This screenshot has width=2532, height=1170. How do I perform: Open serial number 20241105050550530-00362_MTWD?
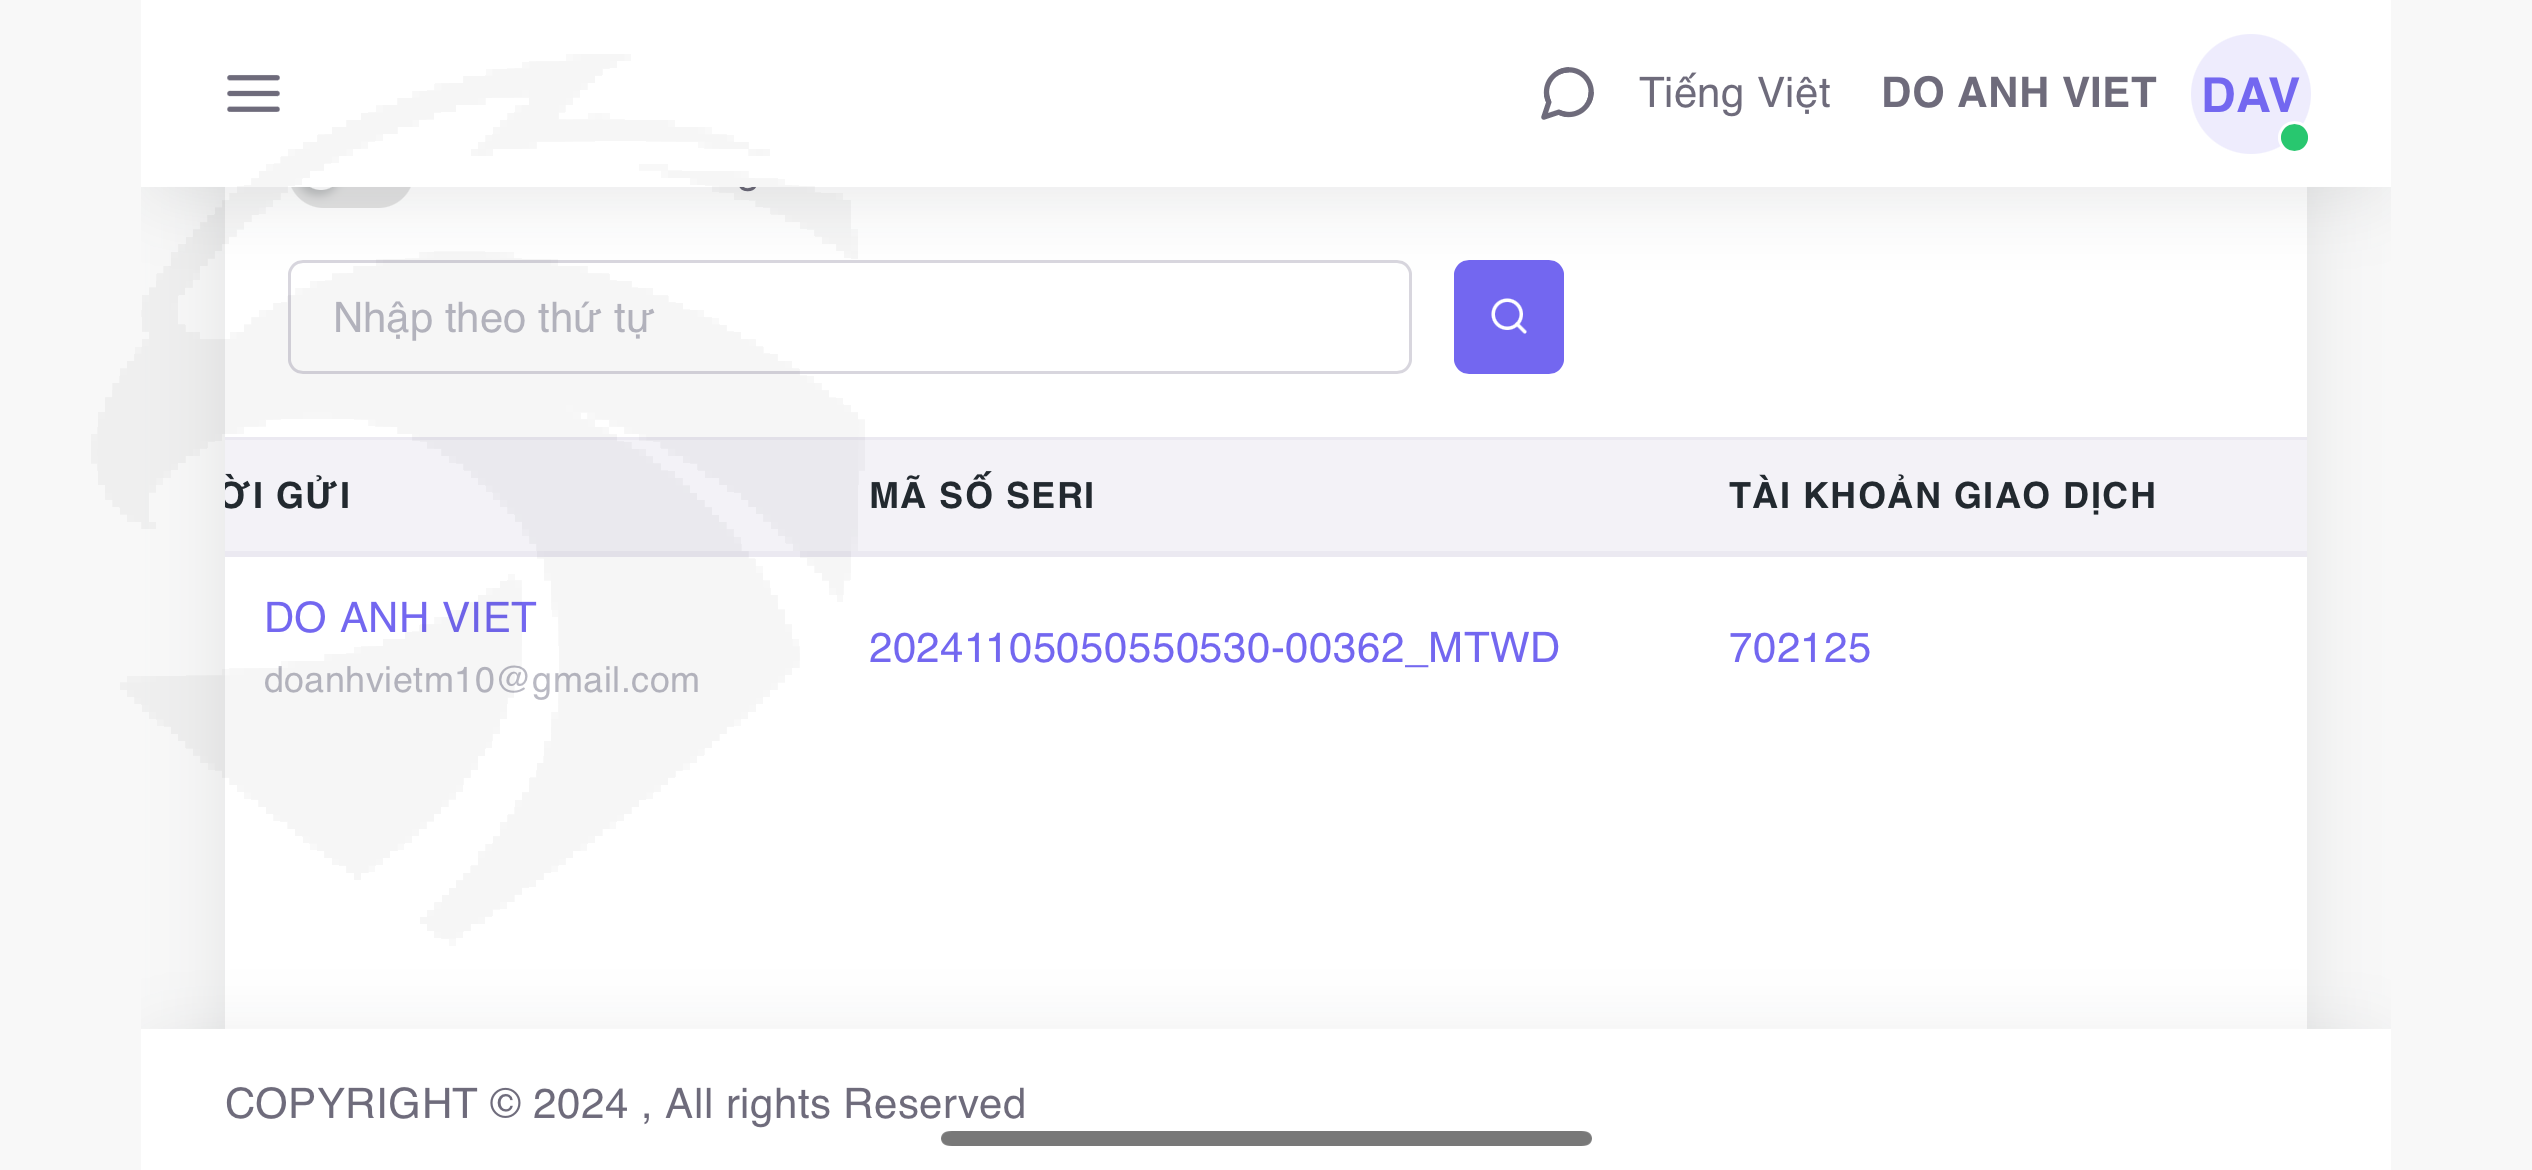click(1214, 648)
